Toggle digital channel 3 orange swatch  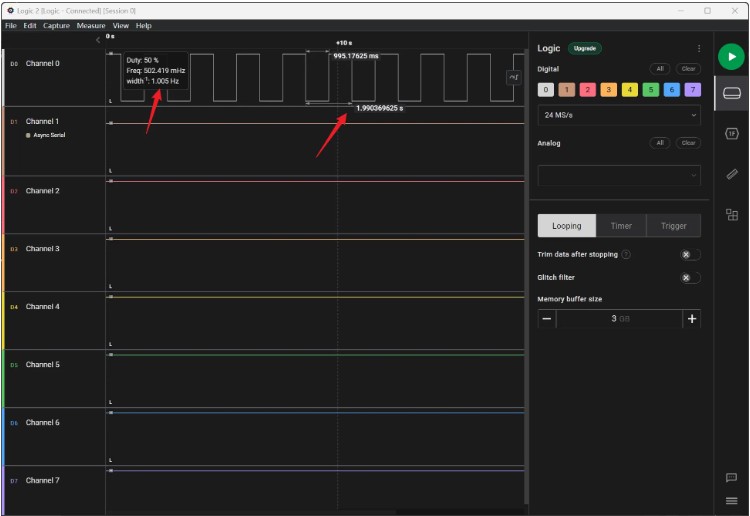[x=608, y=90]
